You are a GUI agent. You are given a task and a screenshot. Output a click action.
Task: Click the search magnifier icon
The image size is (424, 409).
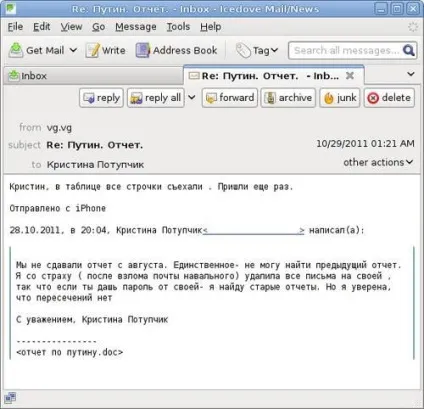click(408, 50)
